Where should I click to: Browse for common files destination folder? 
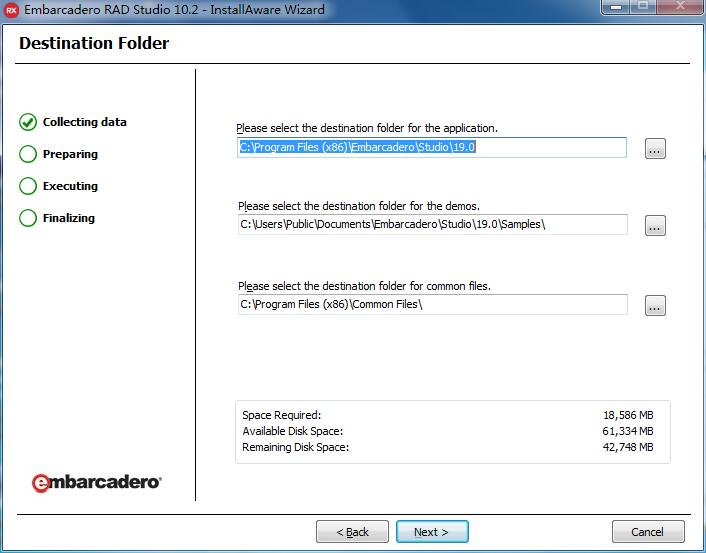point(655,305)
